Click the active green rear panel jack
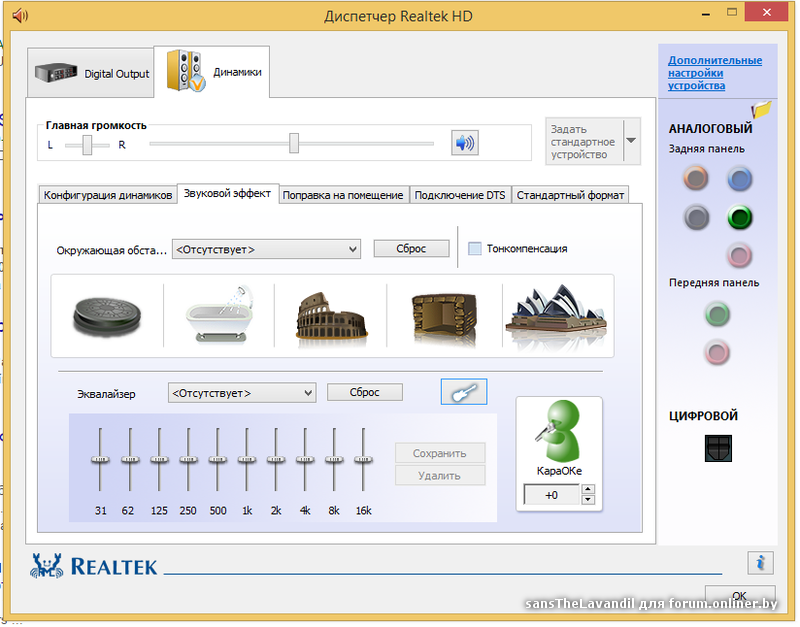Screen dimensions: 800x627 pos(741,218)
